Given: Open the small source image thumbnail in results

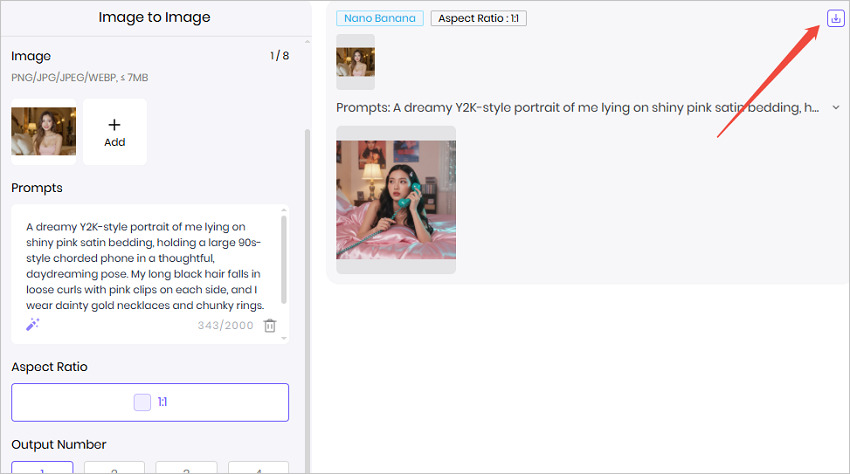Looking at the screenshot, I should [x=355, y=62].
